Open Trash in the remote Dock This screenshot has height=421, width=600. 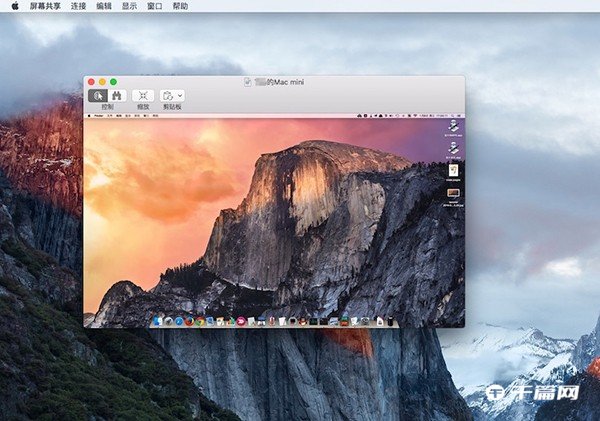coord(394,321)
